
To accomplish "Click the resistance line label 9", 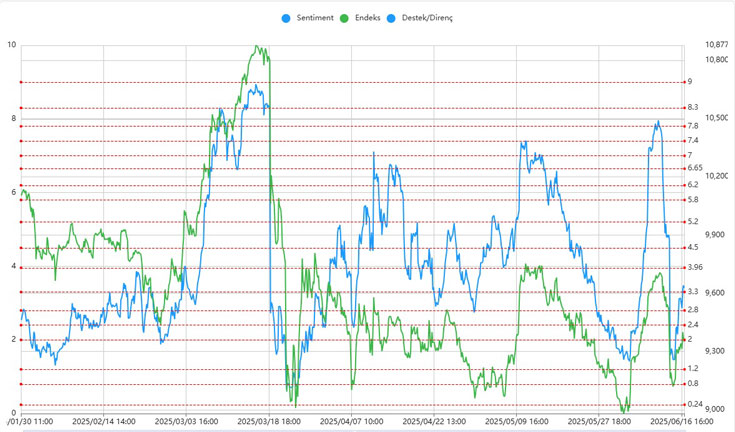I will (688, 82).
